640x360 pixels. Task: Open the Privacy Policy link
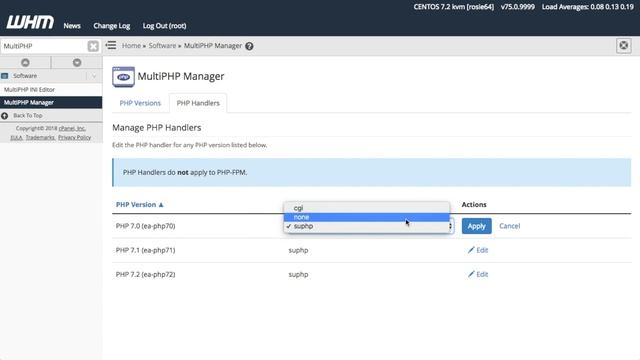(x=74, y=138)
